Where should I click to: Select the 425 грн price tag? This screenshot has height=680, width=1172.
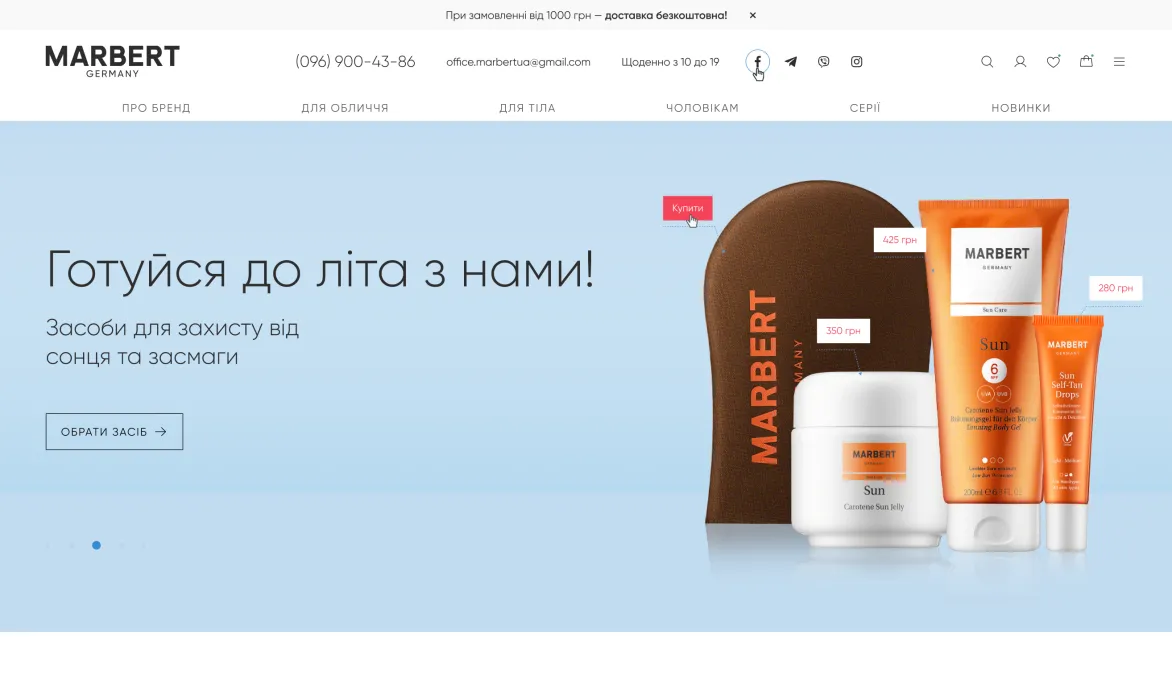click(x=899, y=240)
